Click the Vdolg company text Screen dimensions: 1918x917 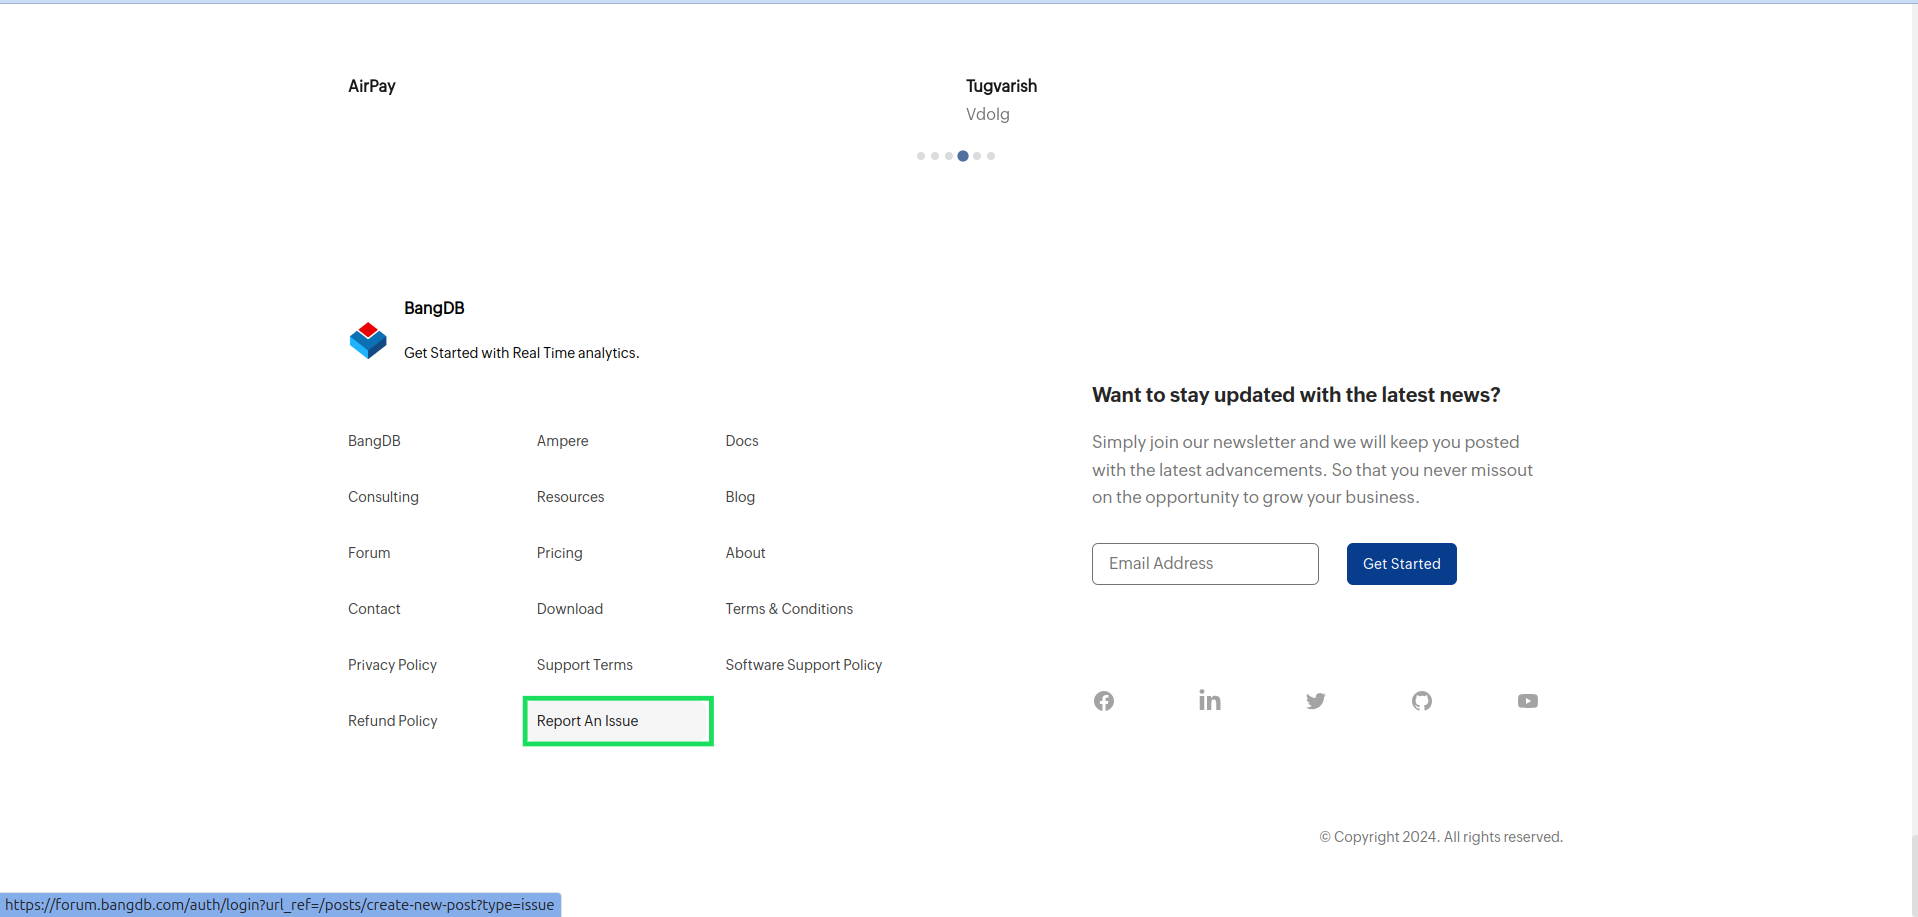(988, 114)
